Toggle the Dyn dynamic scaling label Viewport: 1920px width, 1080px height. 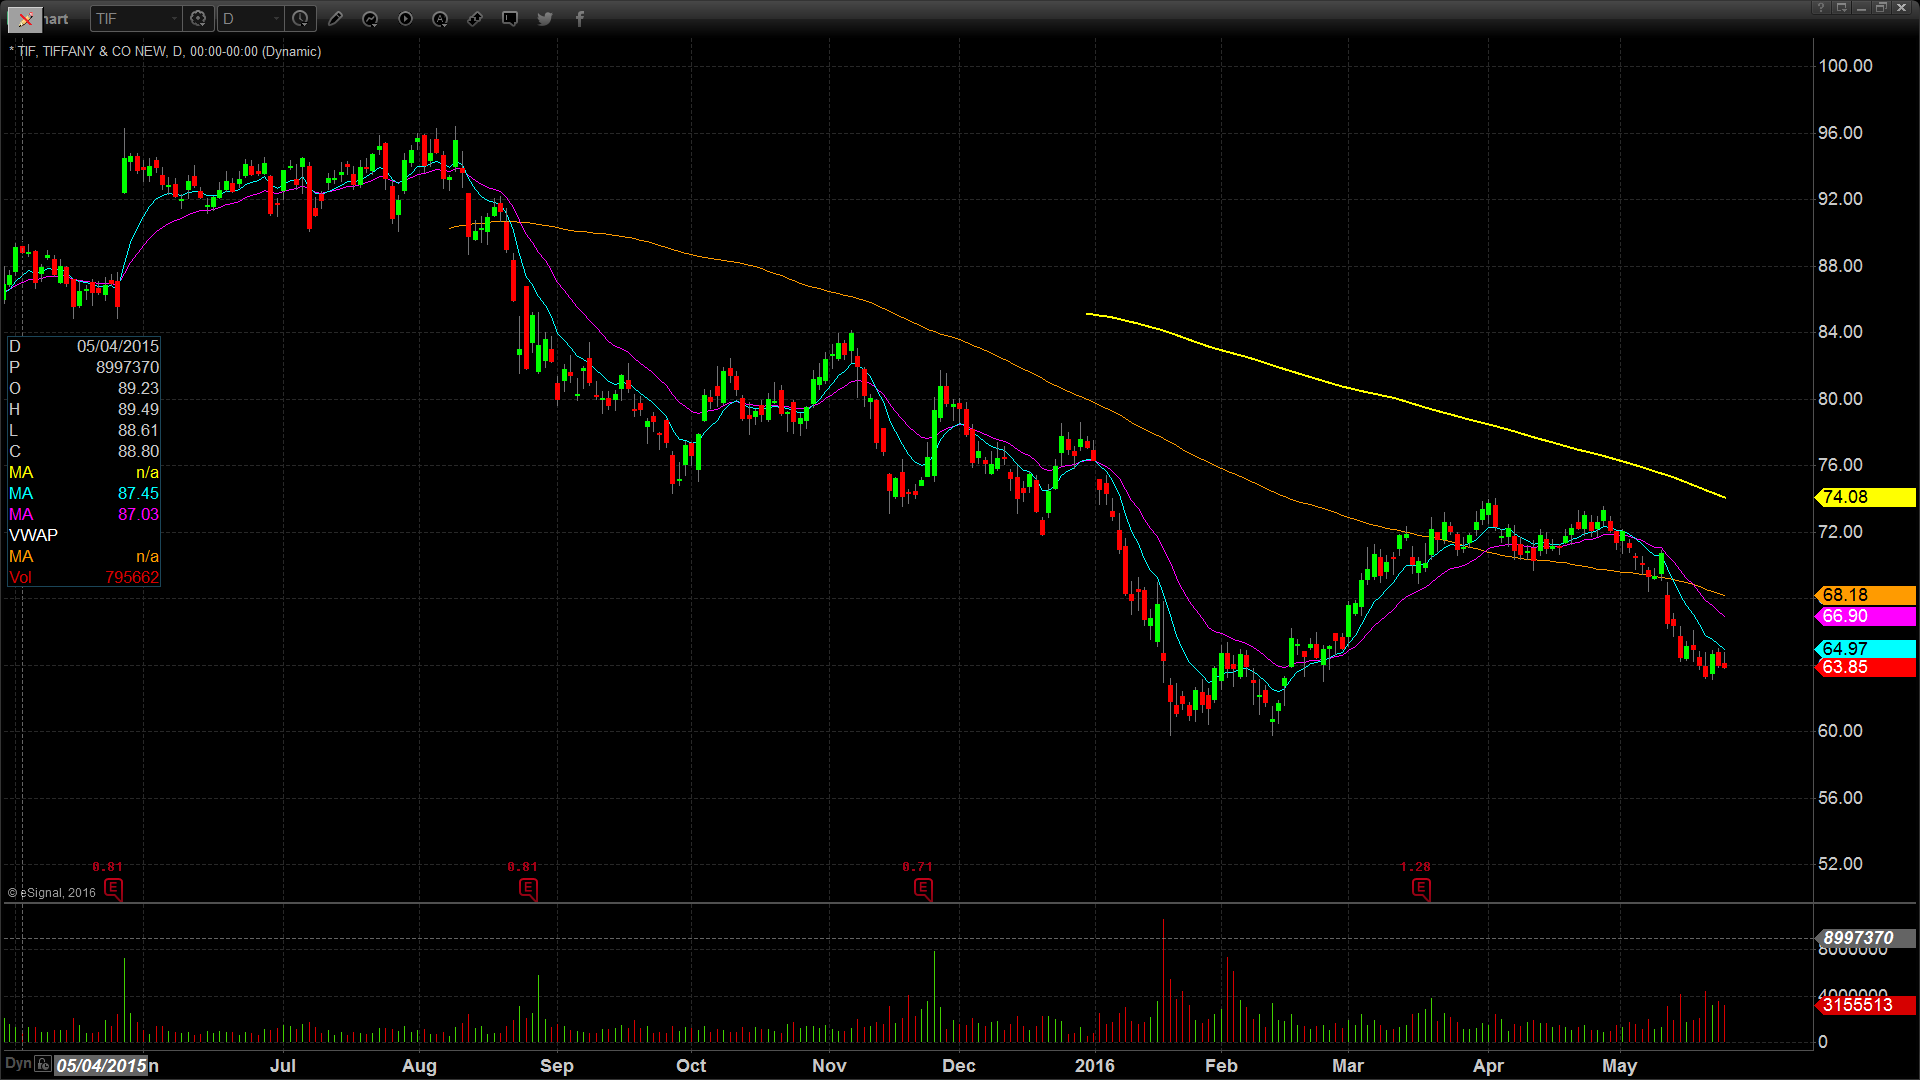(x=18, y=1063)
